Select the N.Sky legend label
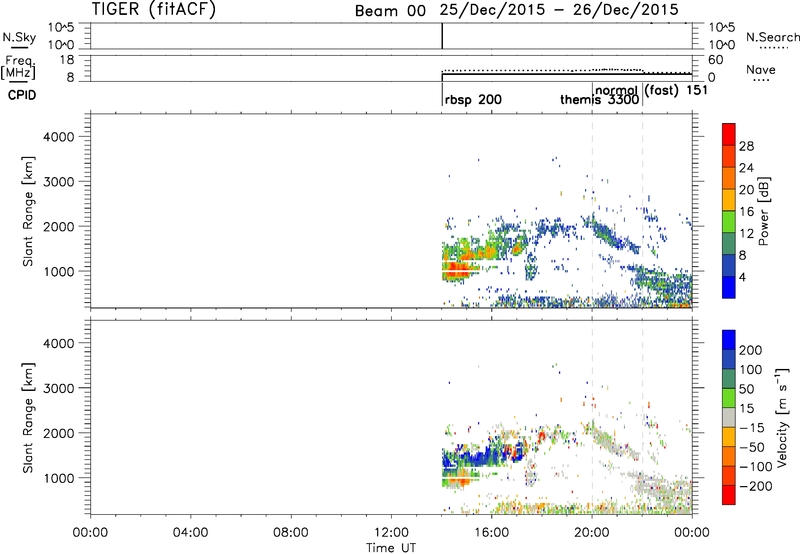Image resolution: width=800 pixels, height=554 pixels. click(19, 37)
